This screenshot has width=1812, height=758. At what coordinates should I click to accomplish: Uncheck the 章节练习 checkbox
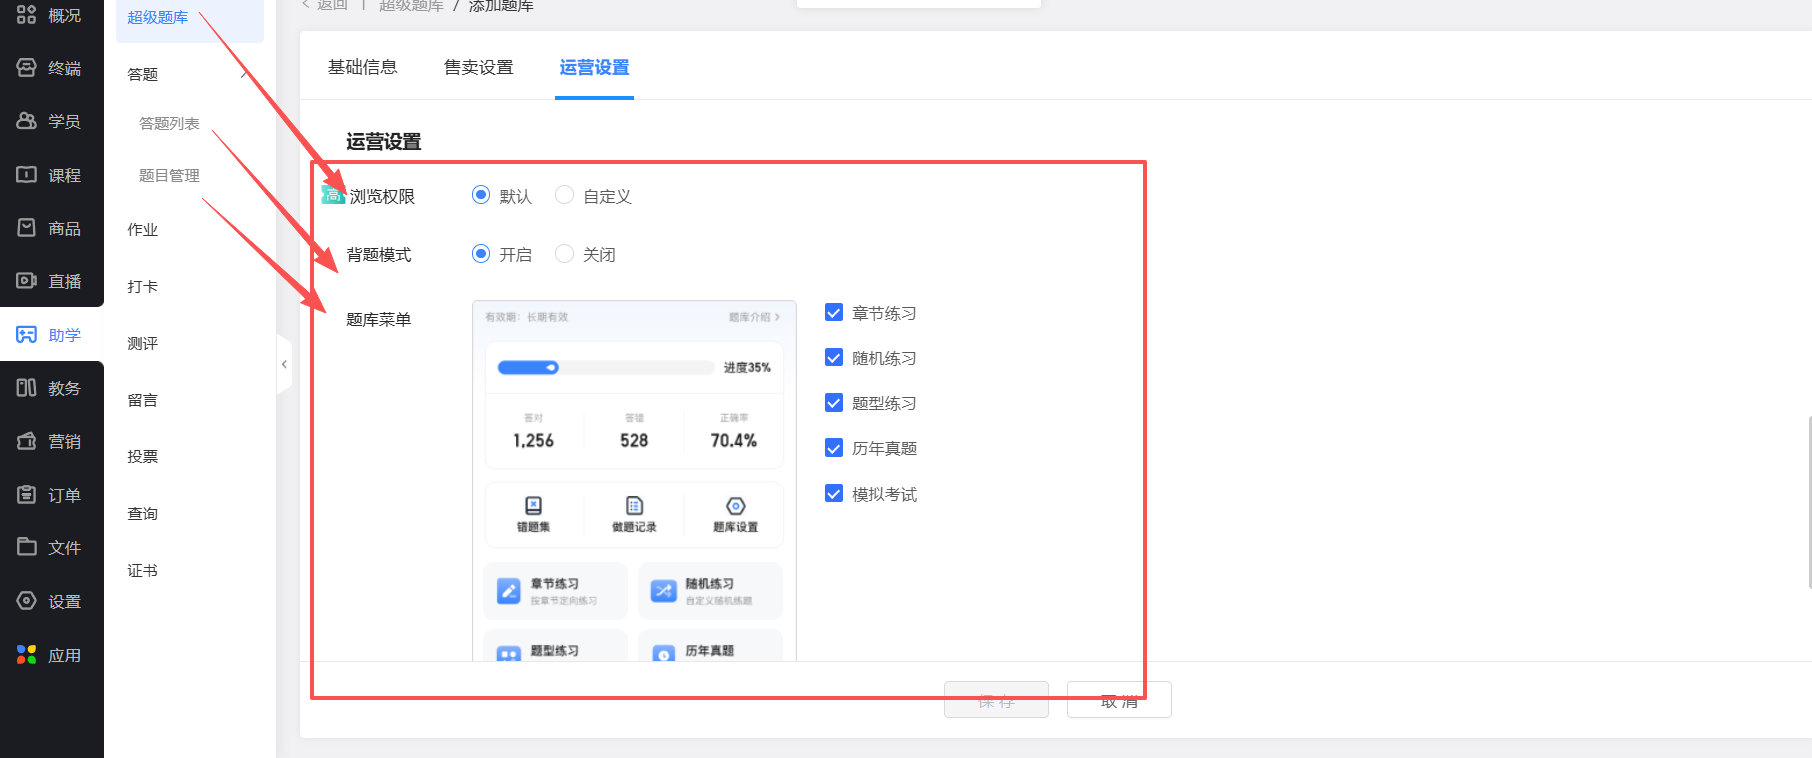tap(834, 312)
